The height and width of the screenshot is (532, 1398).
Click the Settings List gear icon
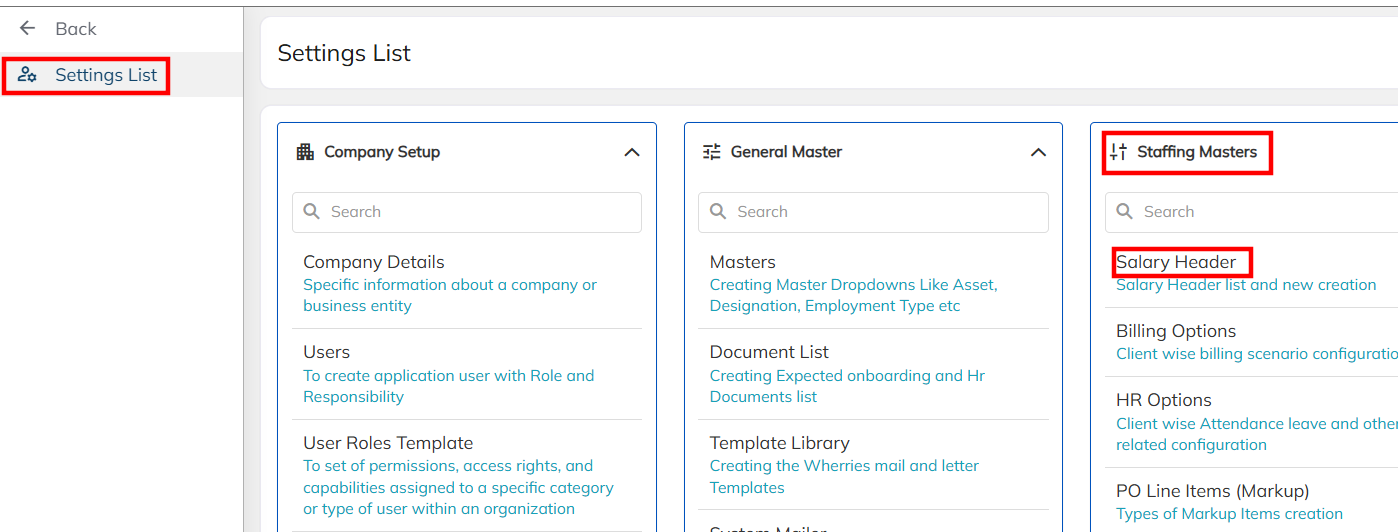click(27, 75)
